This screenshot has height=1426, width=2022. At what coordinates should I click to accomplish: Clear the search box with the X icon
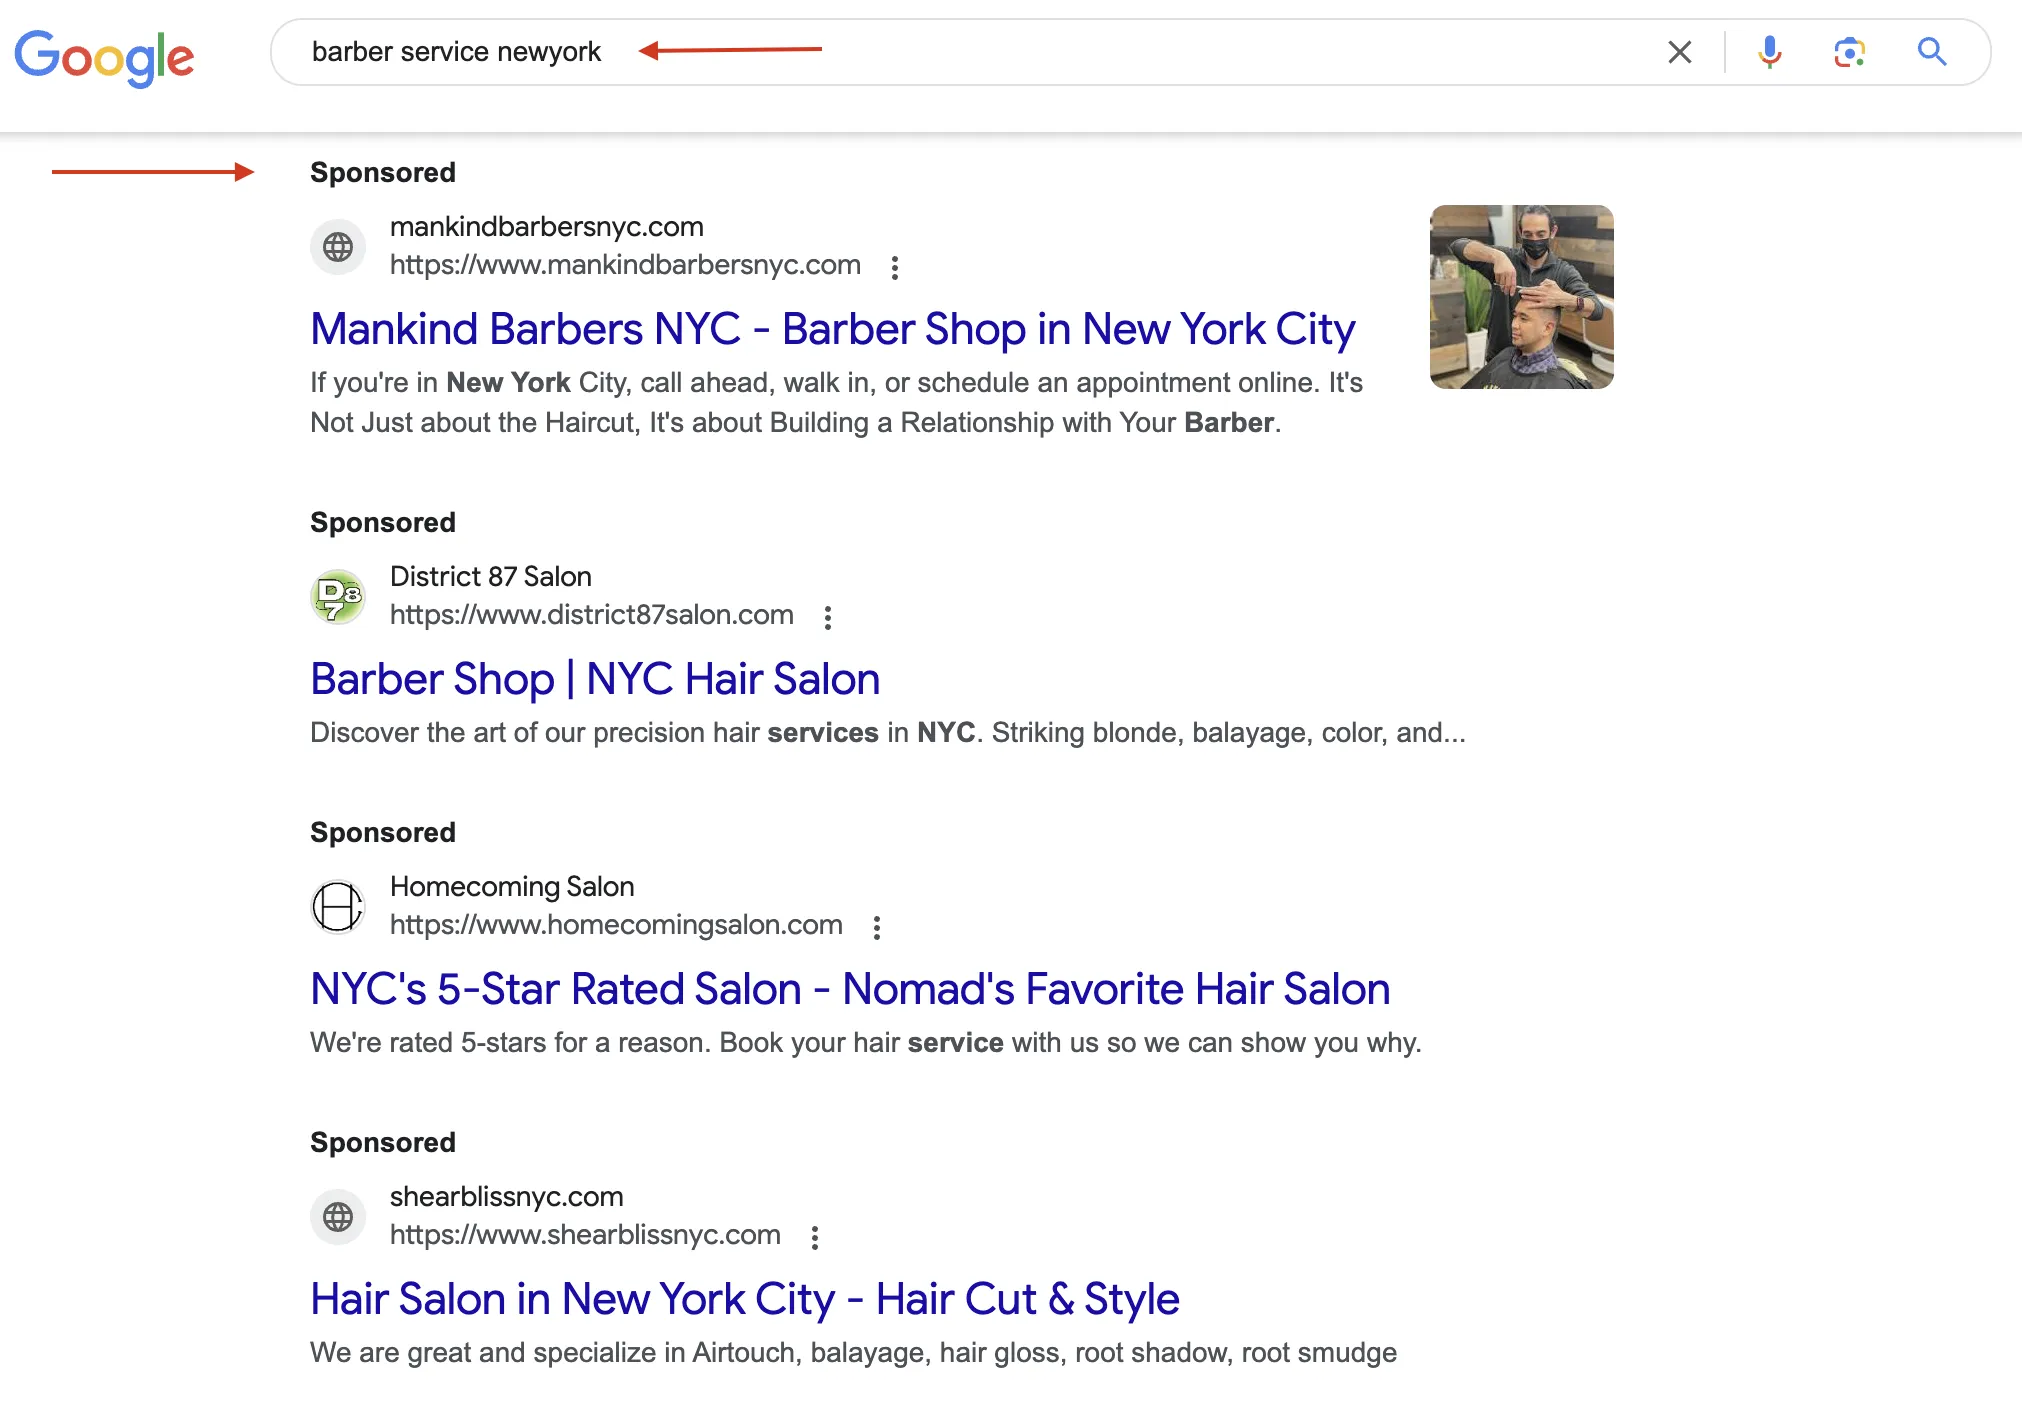(1680, 52)
